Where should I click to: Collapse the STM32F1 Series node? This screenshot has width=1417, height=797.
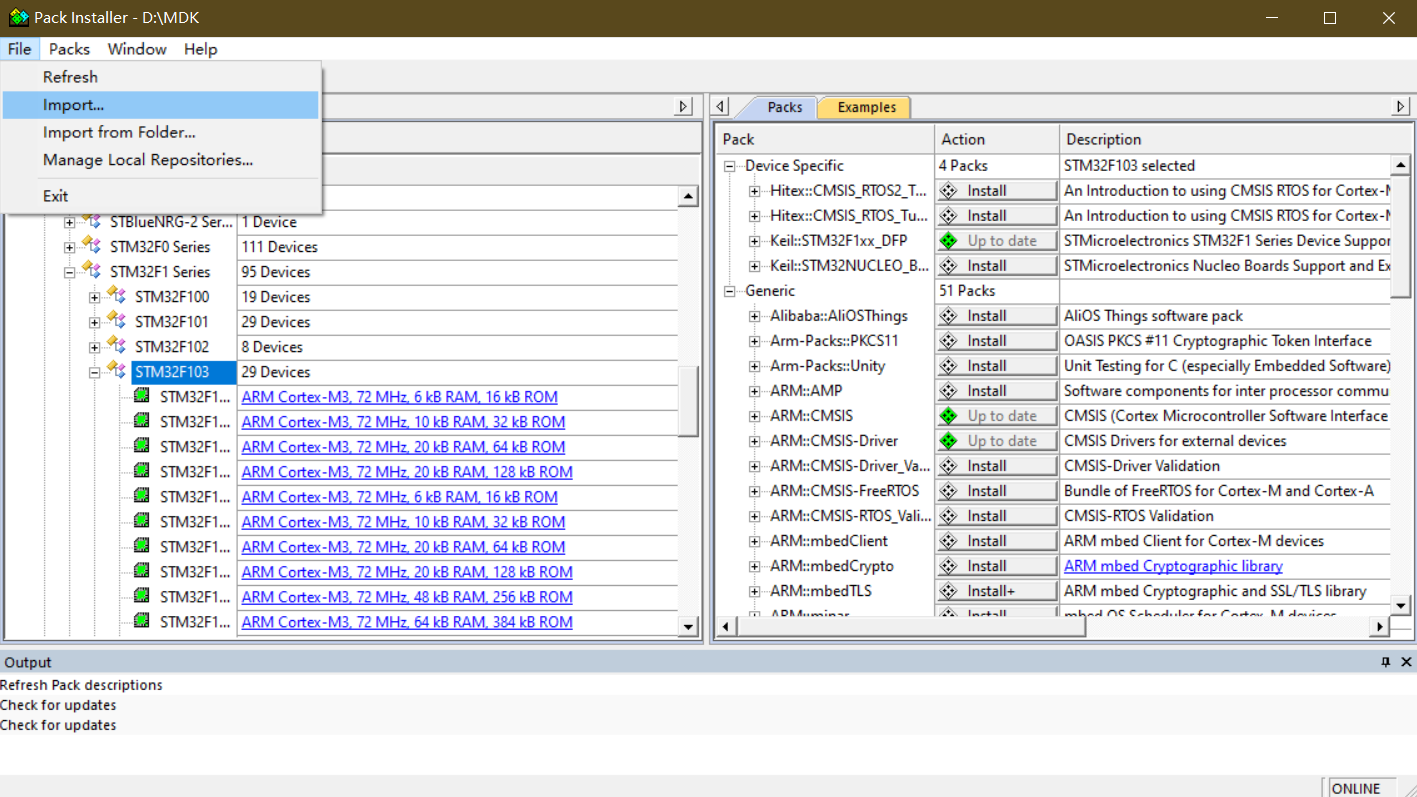(x=70, y=272)
